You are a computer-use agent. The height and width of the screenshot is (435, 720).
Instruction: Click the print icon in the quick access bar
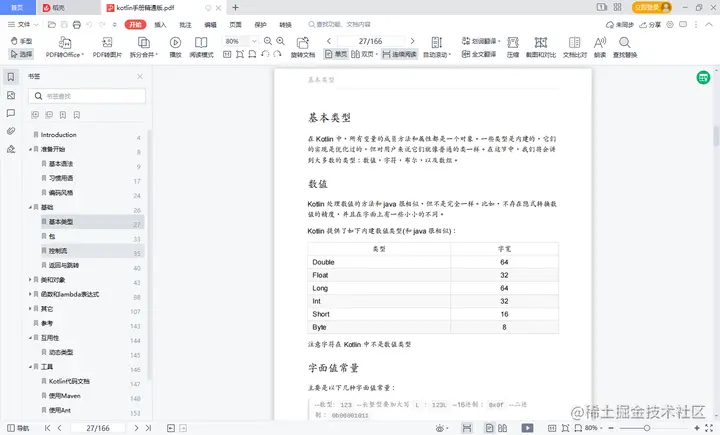[x=77, y=24]
